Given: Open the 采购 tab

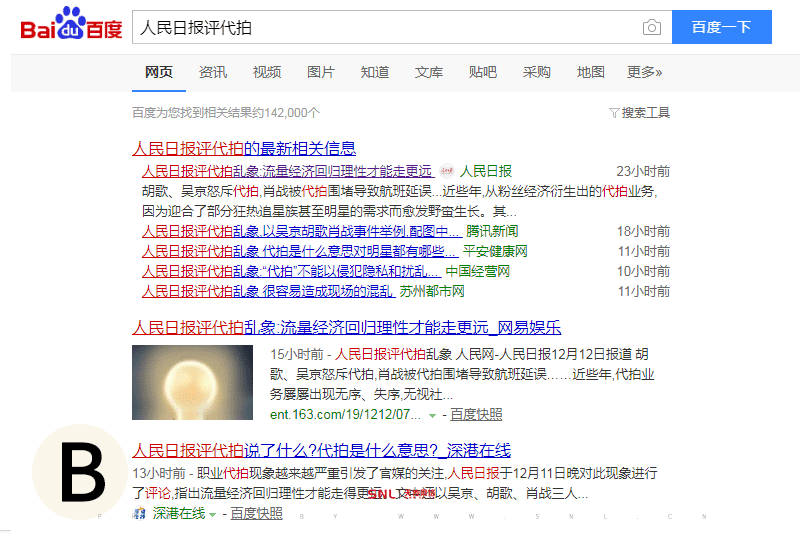Looking at the screenshot, I should (x=537, y=72).
